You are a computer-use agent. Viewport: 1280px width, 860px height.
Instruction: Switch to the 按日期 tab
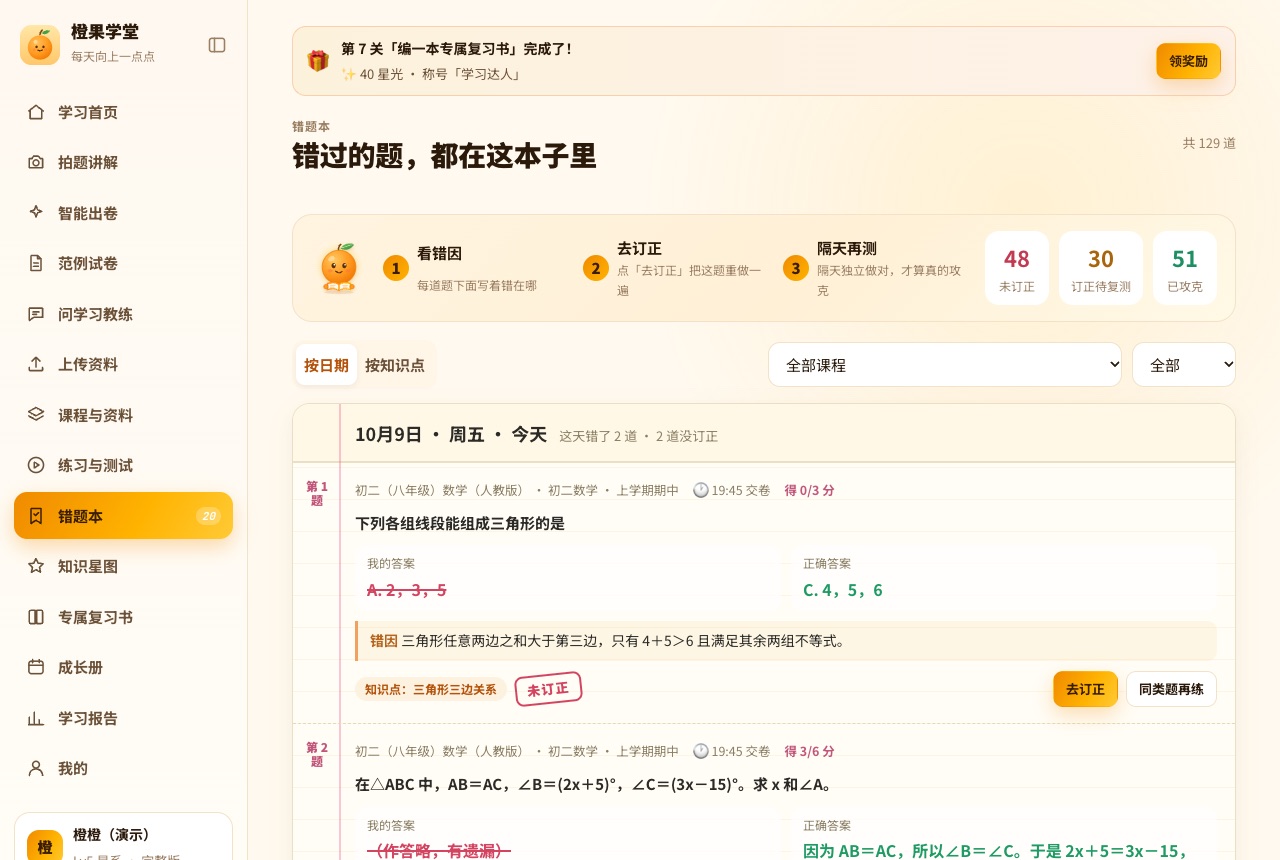326,365
